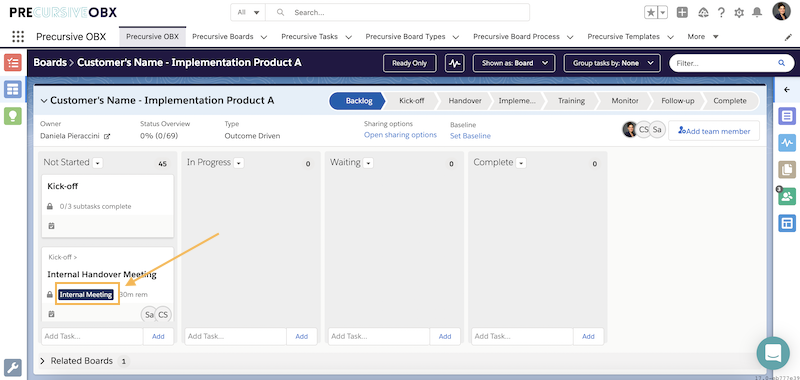Click the search filter magnifier icon
Image resolution: width=800 pixels, height=380 pixels.
point(781,63)
